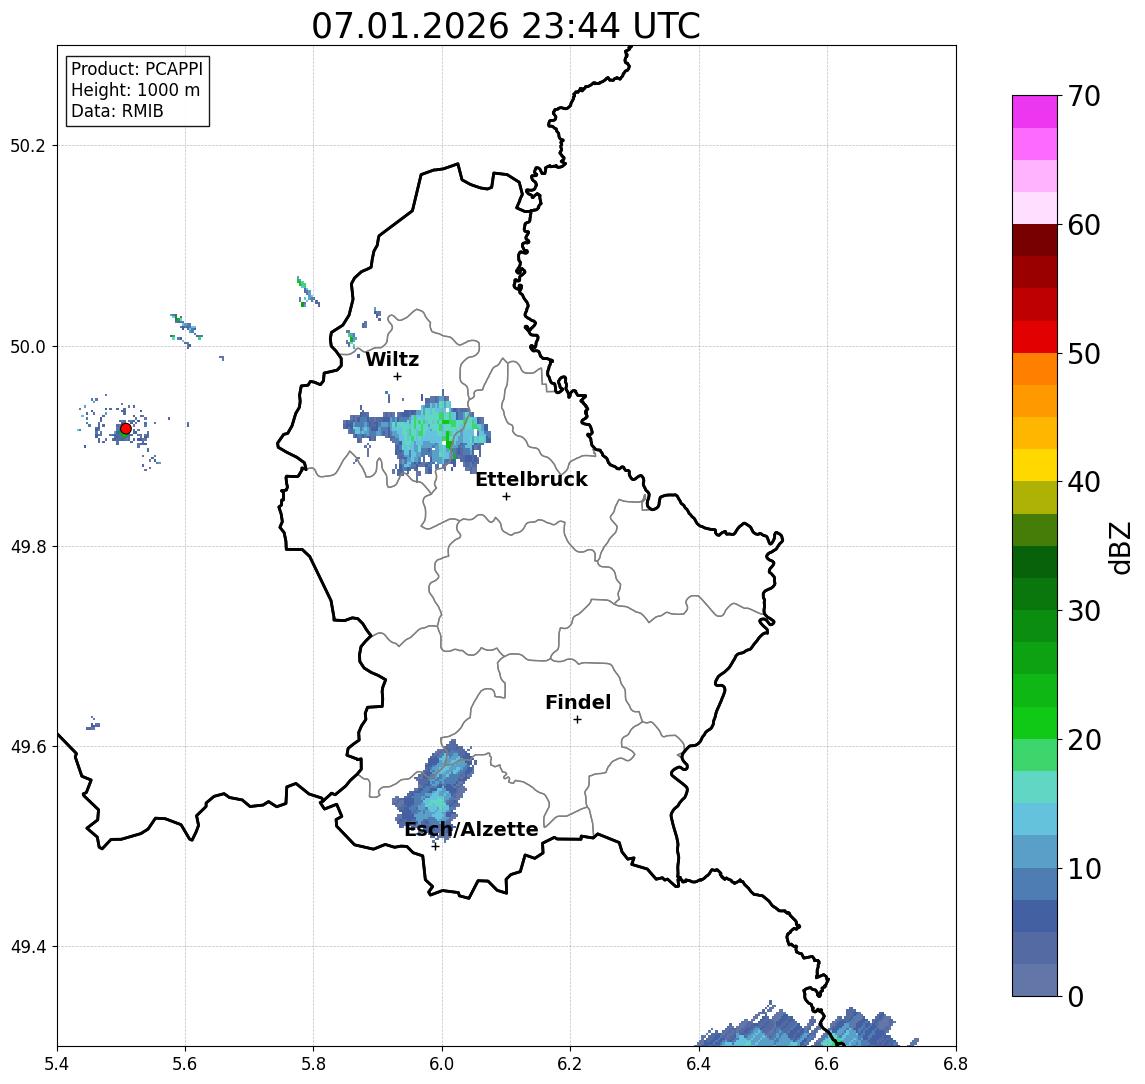Click the timestamp title 07.01.2026 23:44 UTC
Viewport: 1145px width, 1084px height.
coord(506,26)
